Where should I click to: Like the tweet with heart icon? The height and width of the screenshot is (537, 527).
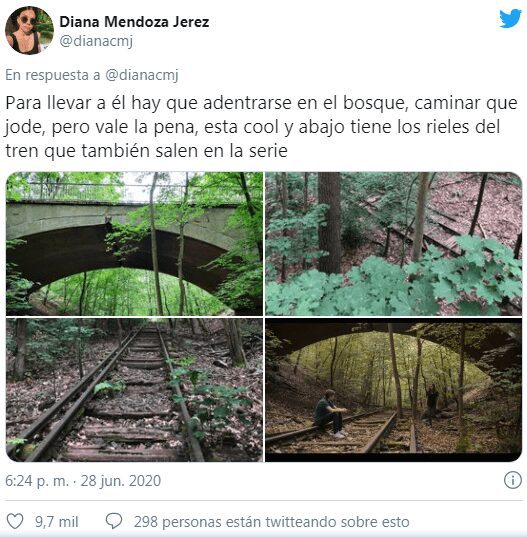tap(15, 522)
